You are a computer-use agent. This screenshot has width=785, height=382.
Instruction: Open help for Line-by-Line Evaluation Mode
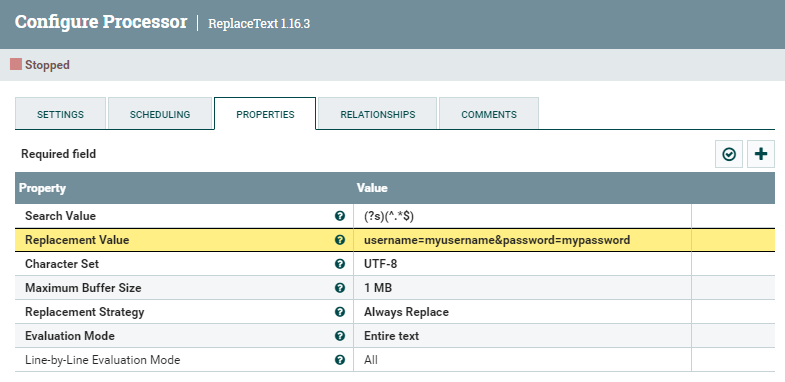coord(340,360)
